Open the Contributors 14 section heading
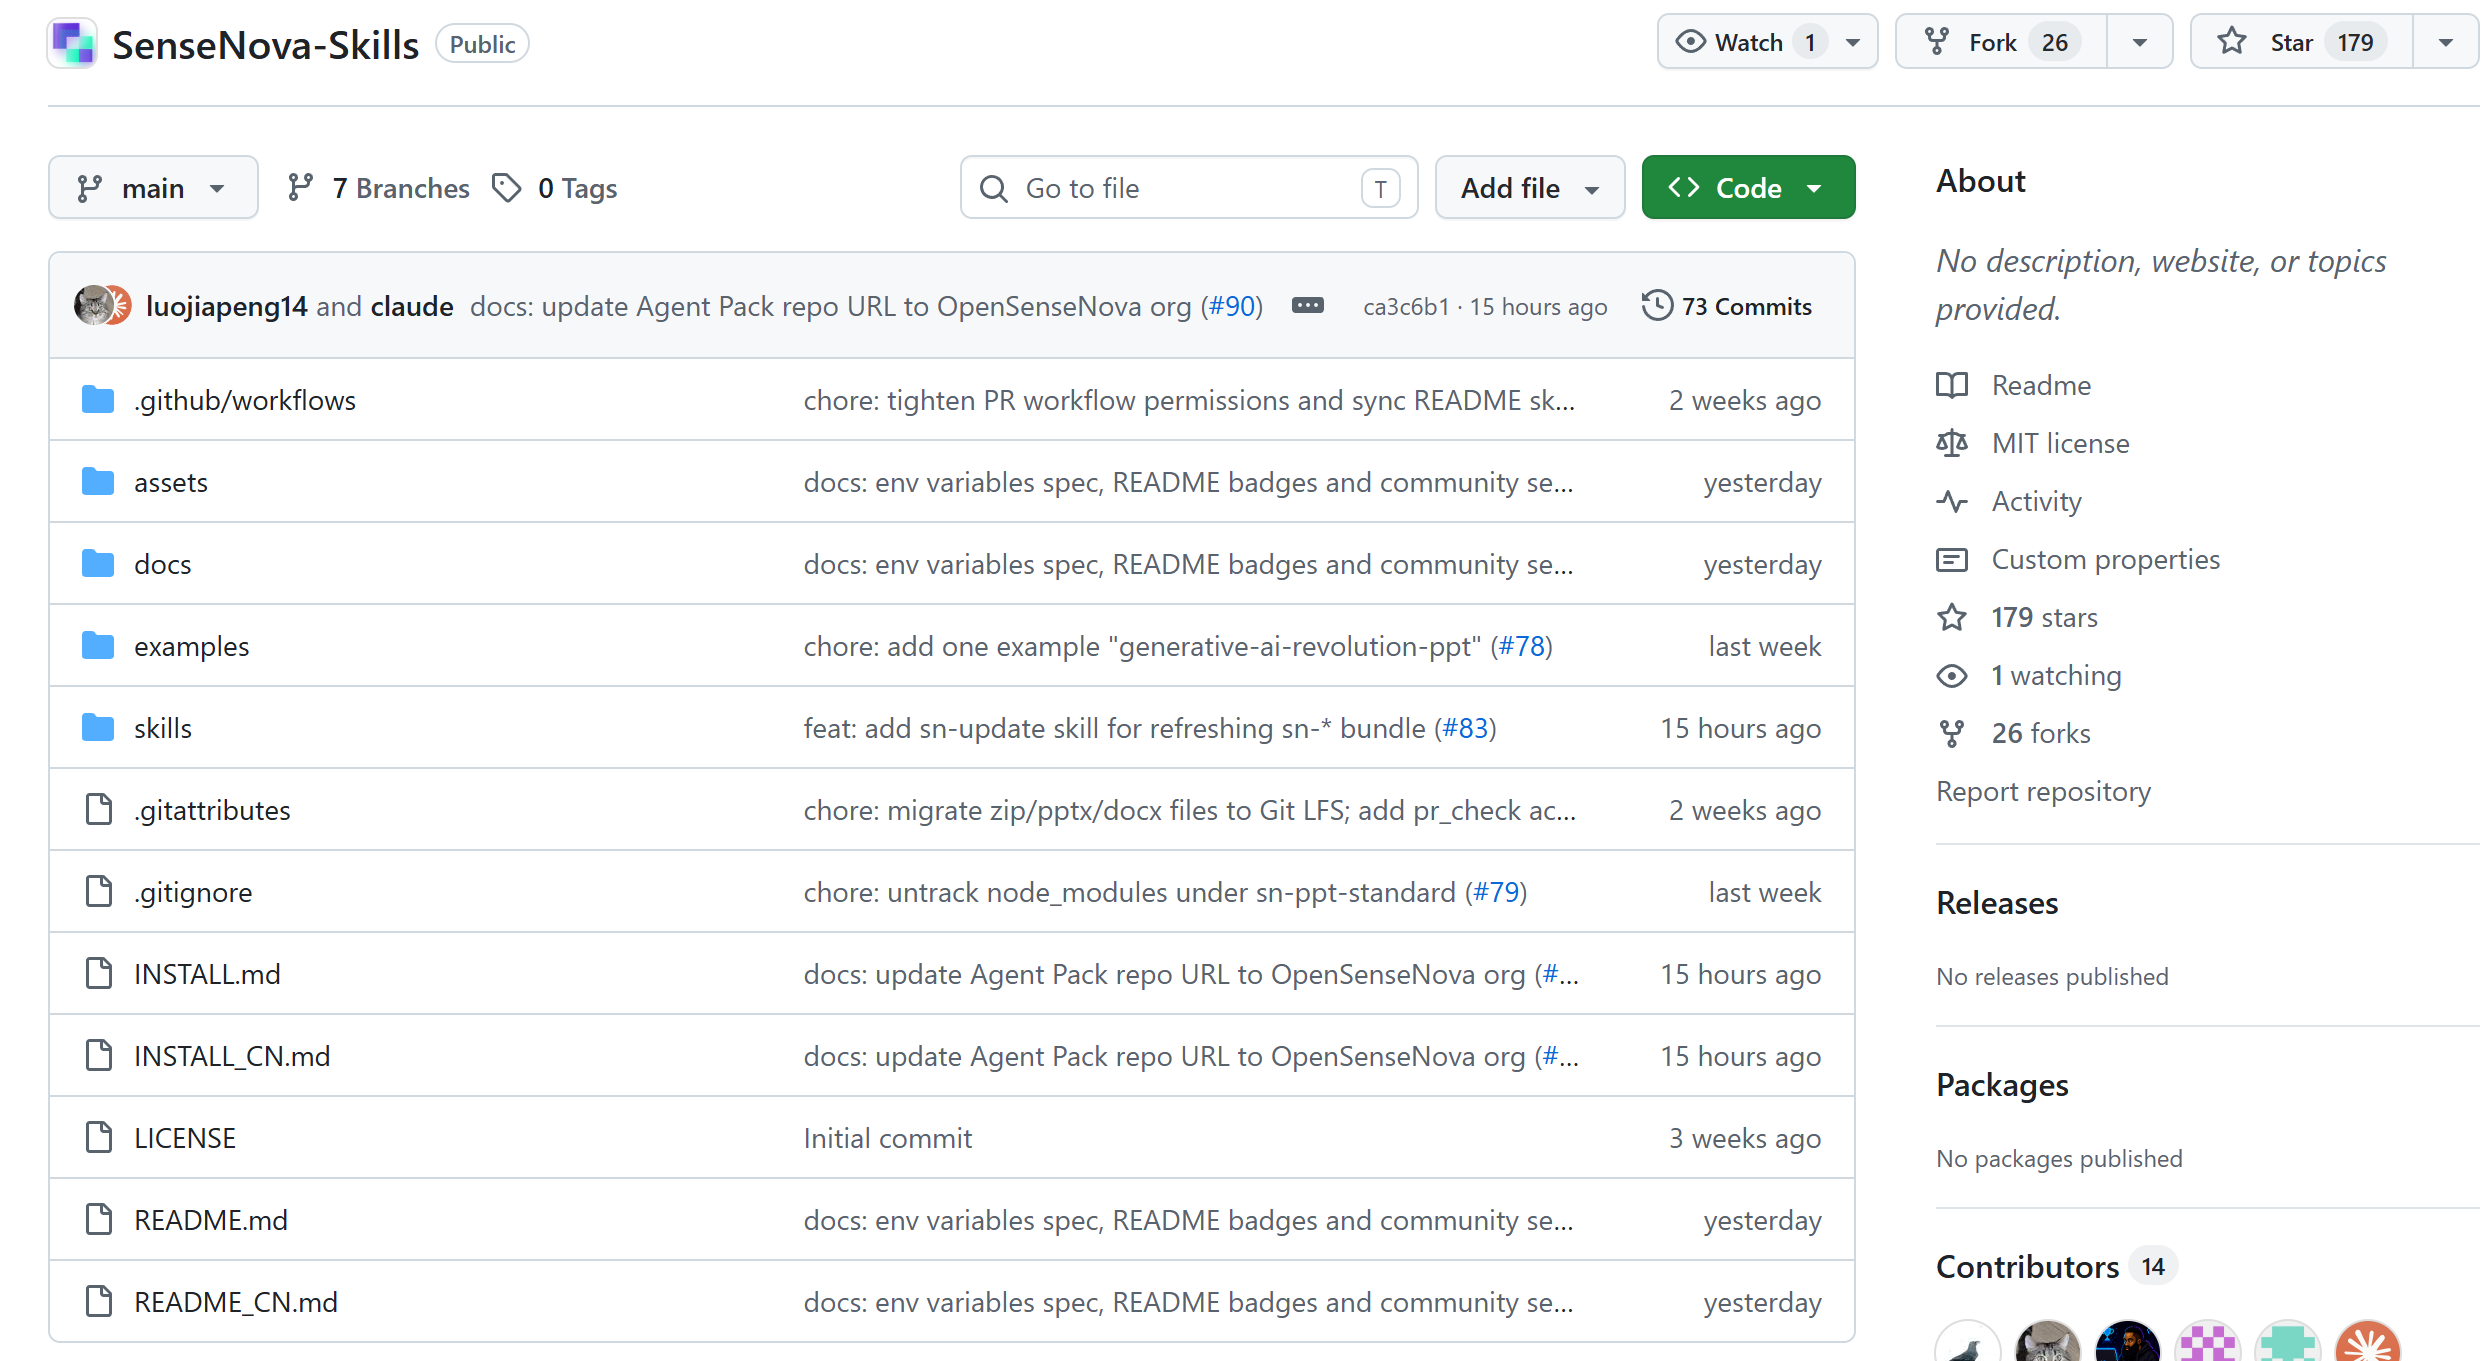 2055,1267
